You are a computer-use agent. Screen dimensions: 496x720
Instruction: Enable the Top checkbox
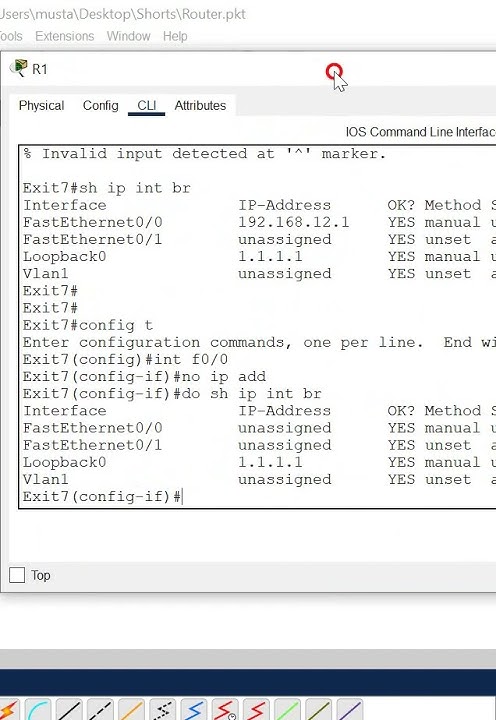pyautogui.click(x=17, y=575)
